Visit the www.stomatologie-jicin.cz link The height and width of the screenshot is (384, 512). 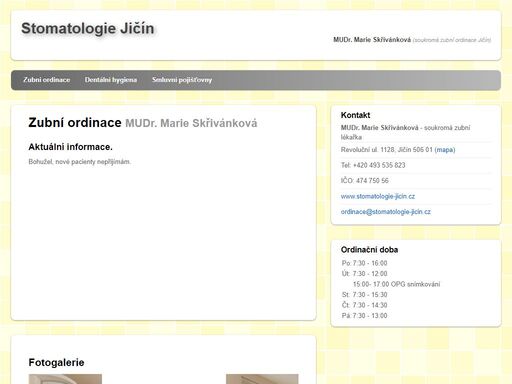378,196
